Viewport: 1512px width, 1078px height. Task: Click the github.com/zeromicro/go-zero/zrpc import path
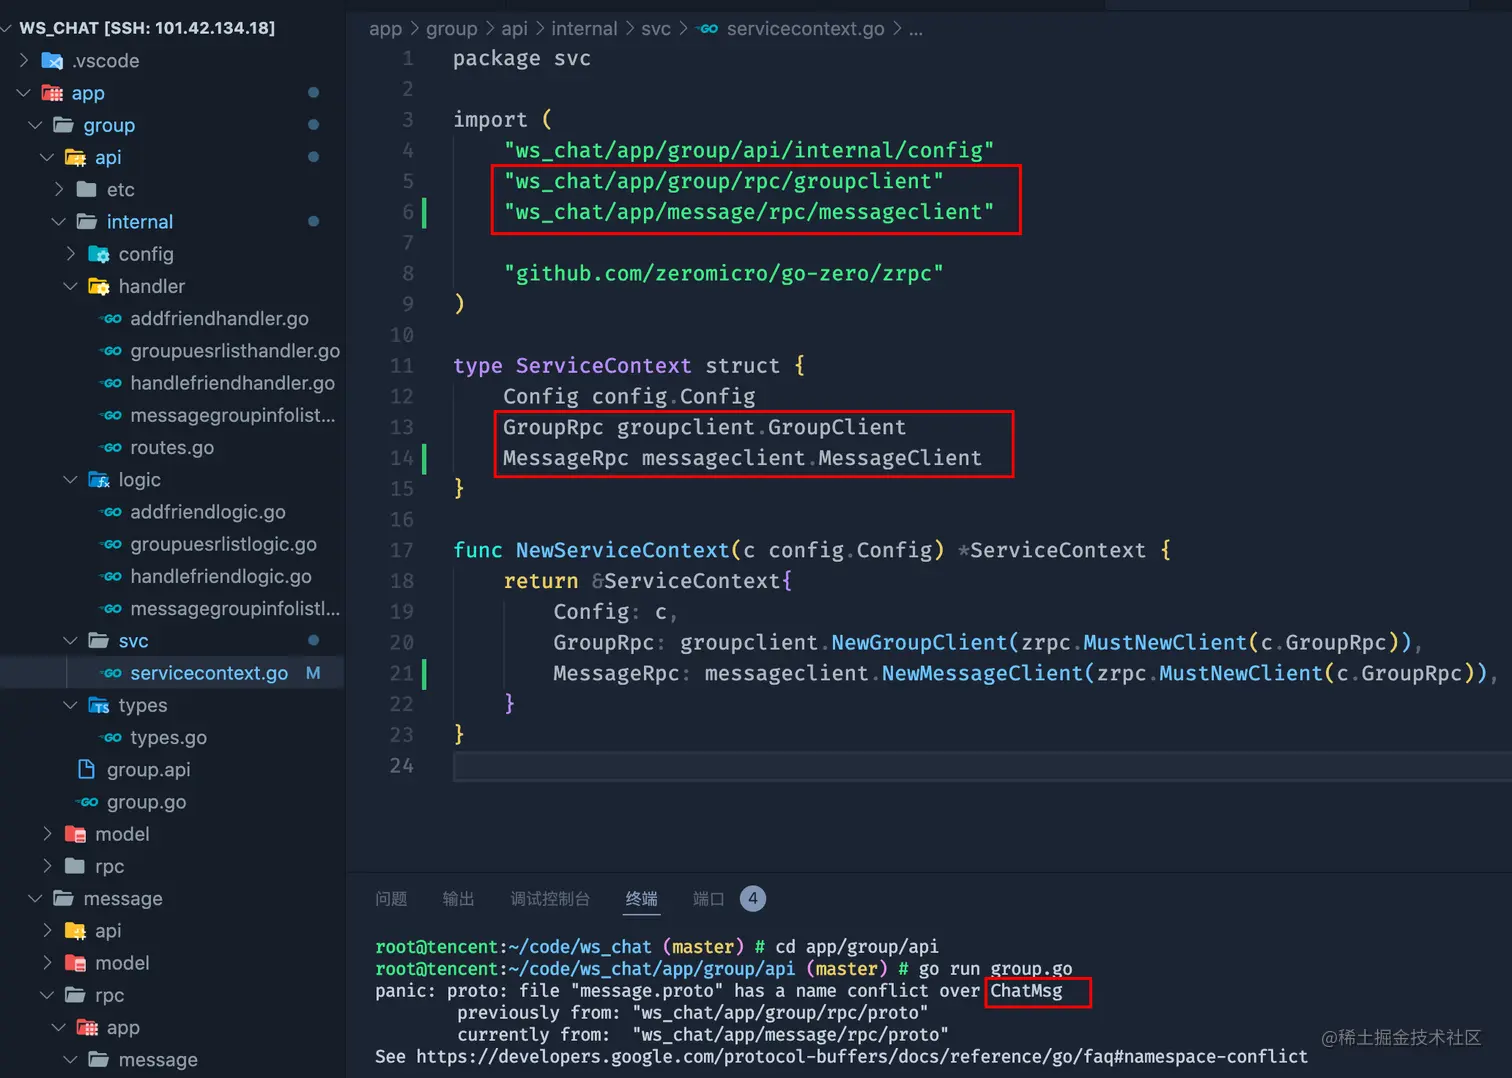coord(723,273)
